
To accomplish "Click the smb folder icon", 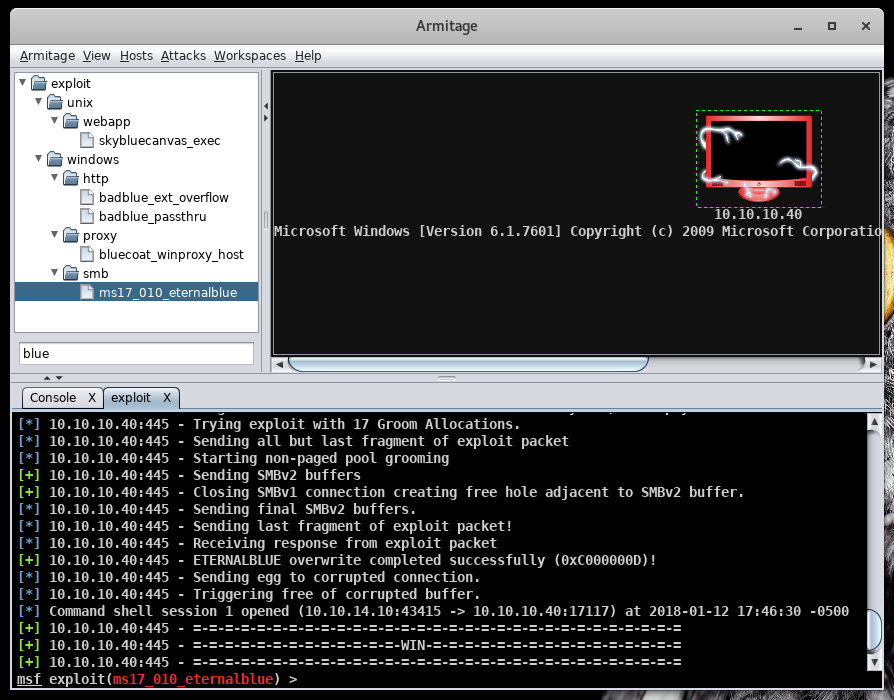I will (x=71, y=273).
